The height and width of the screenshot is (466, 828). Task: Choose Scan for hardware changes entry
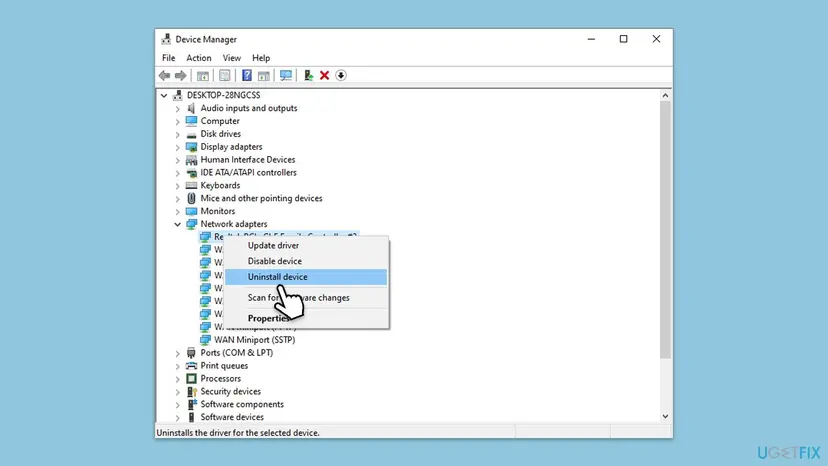coord(306,297)
